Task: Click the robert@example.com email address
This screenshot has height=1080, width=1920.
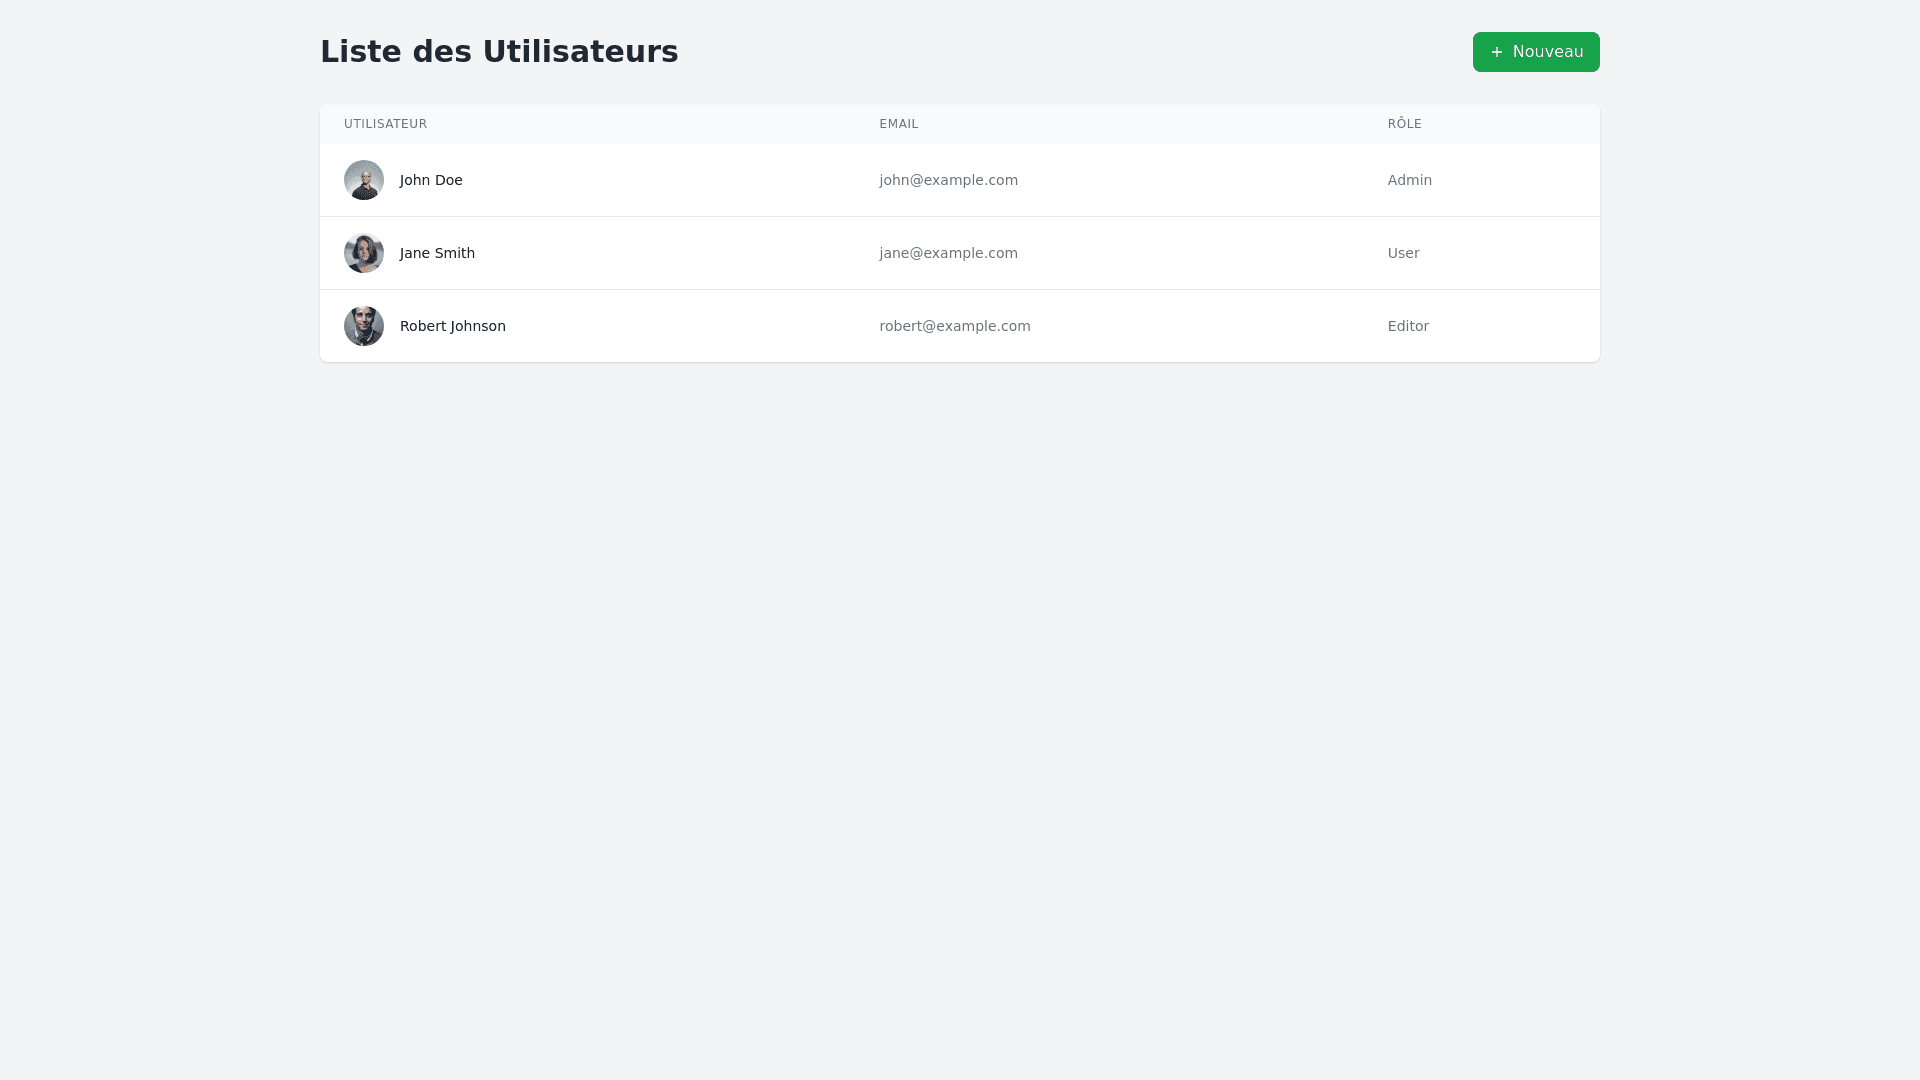Action: pyautogui.click(x=954, y=326)
